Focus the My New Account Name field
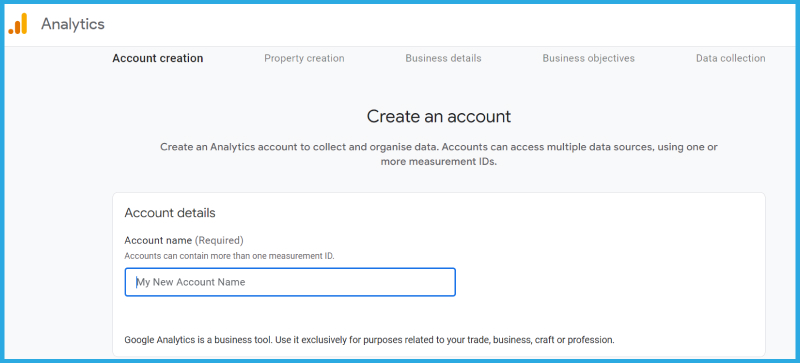 pyautogui.click(x=290, y=282)
